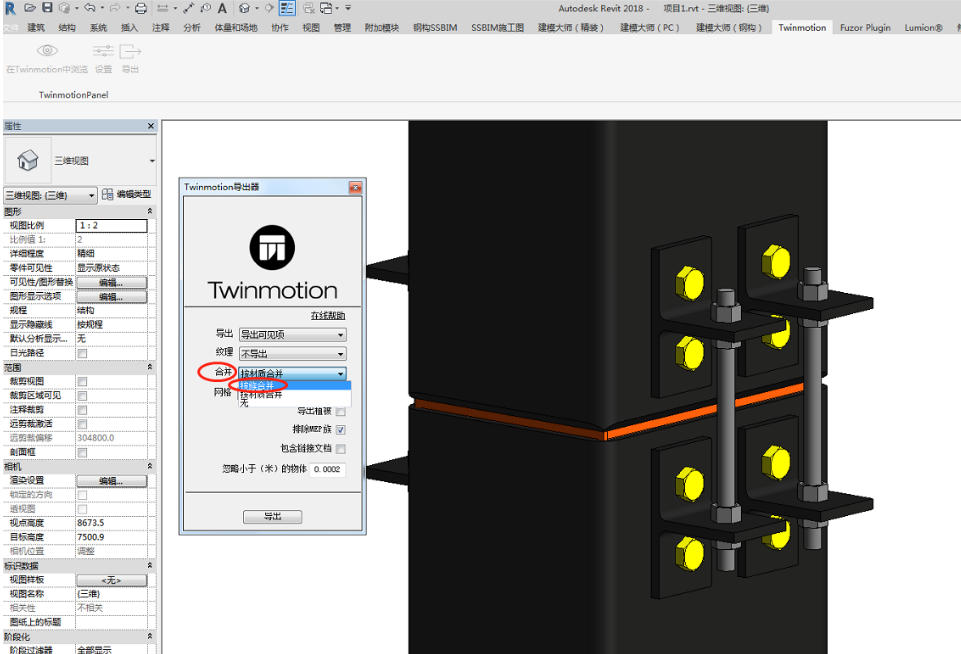961x654 pixels.
Task: Undo the last action
Action: click(90, 8)
